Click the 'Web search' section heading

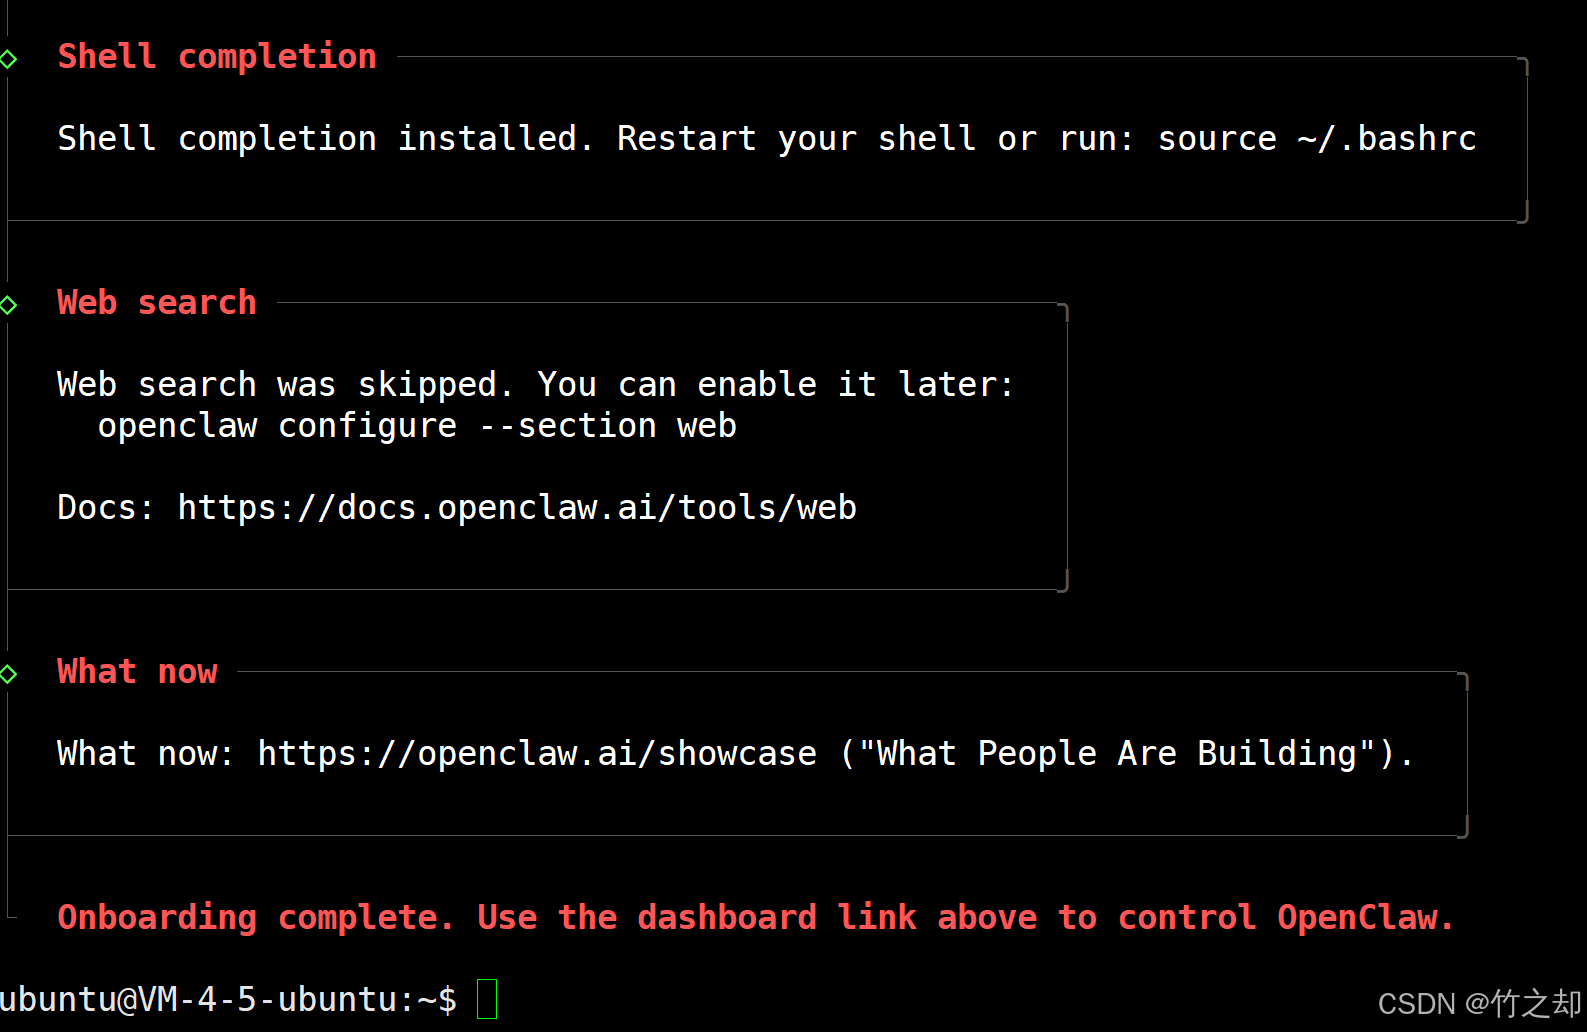tap(157, 303)
